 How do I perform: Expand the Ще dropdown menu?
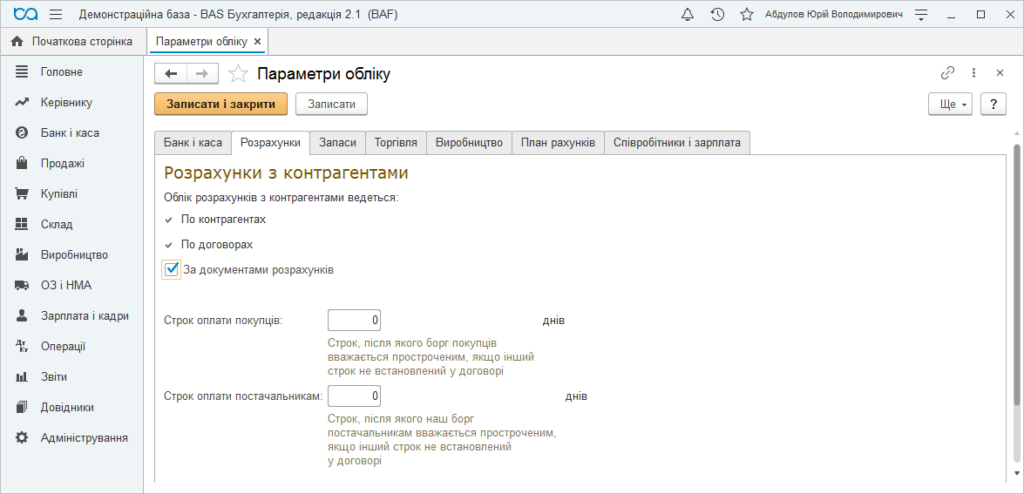[950, 104]
